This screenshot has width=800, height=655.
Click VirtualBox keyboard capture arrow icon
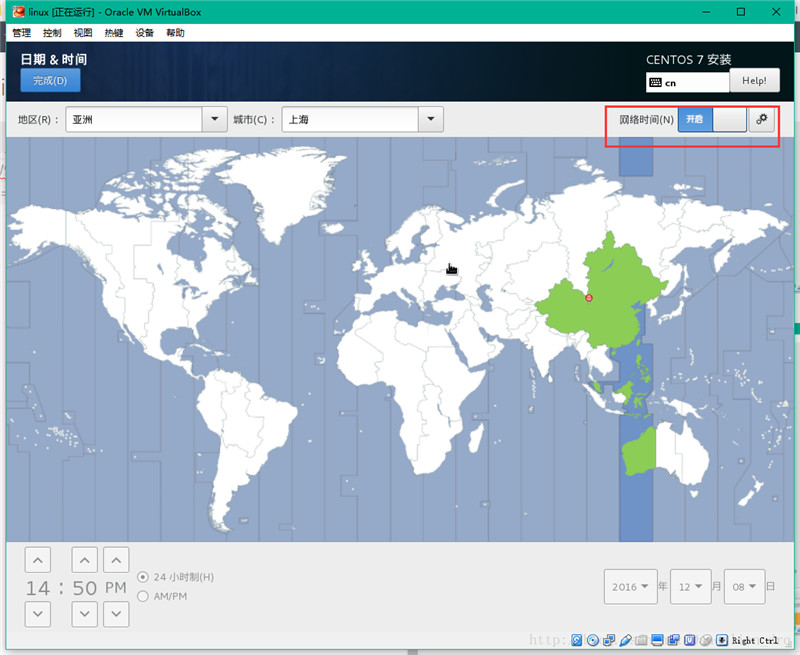coord(721,640)
